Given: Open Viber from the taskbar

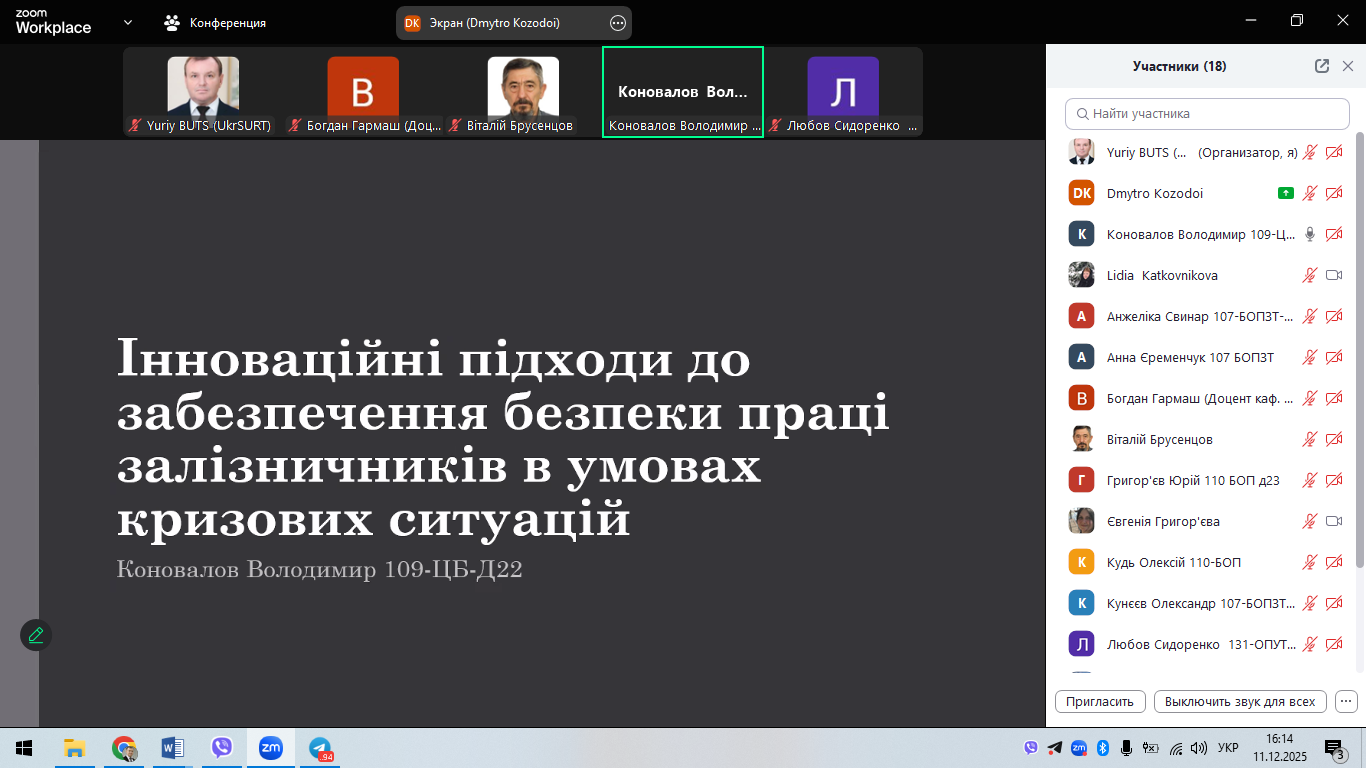Looking at the screenshot, I should coord(222,748).
